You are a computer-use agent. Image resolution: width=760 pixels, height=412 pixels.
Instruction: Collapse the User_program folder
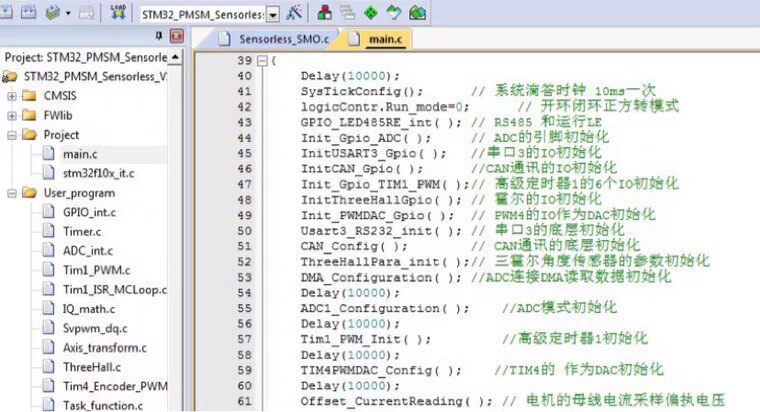pyautogui.click(x=12, y=193)
